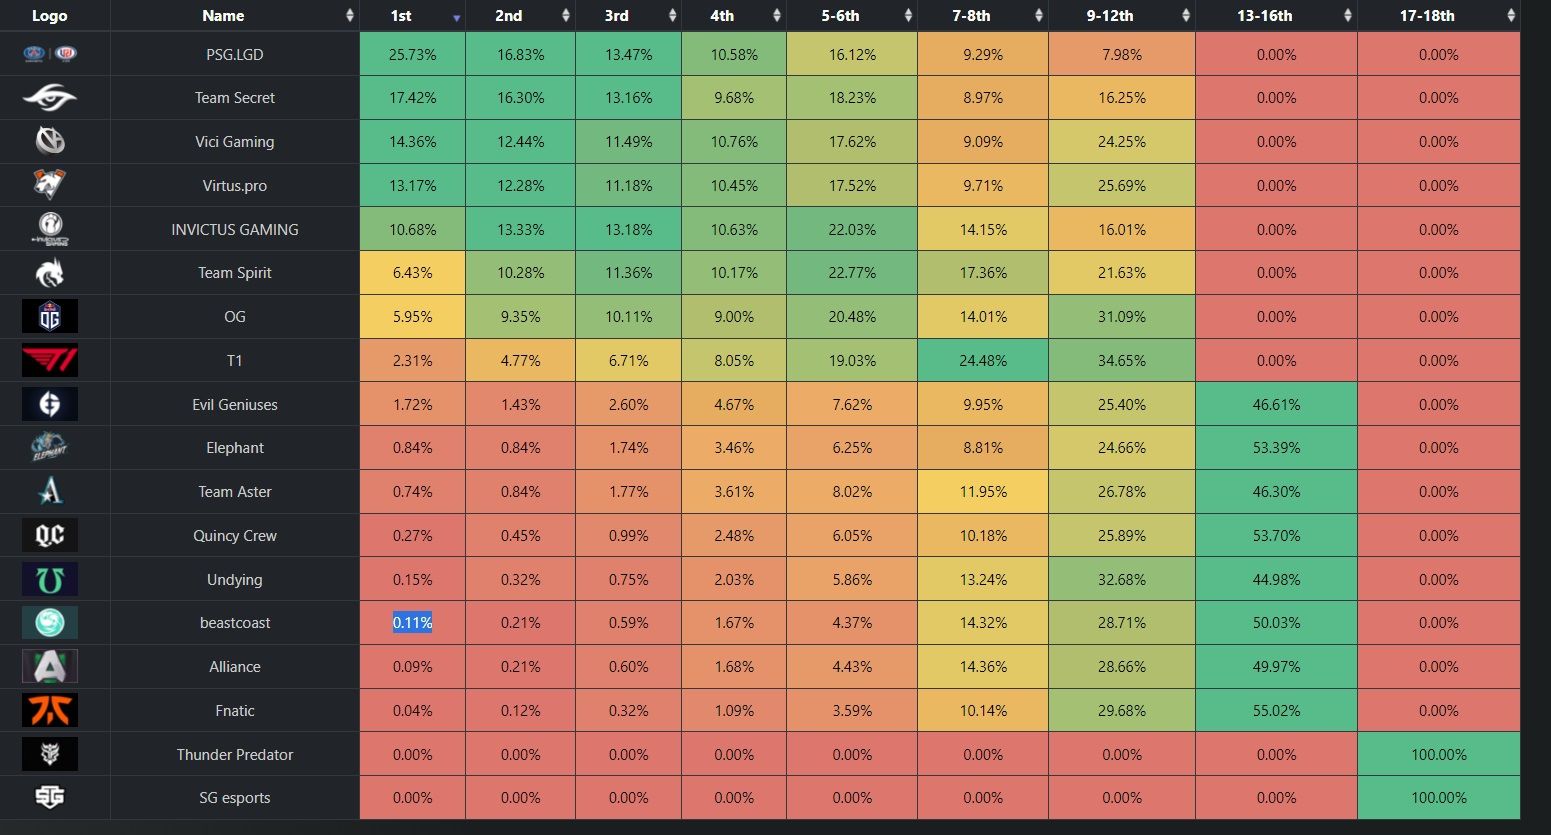Sort by Name column arrow
Screen dimensions: 1551x835
349,16
